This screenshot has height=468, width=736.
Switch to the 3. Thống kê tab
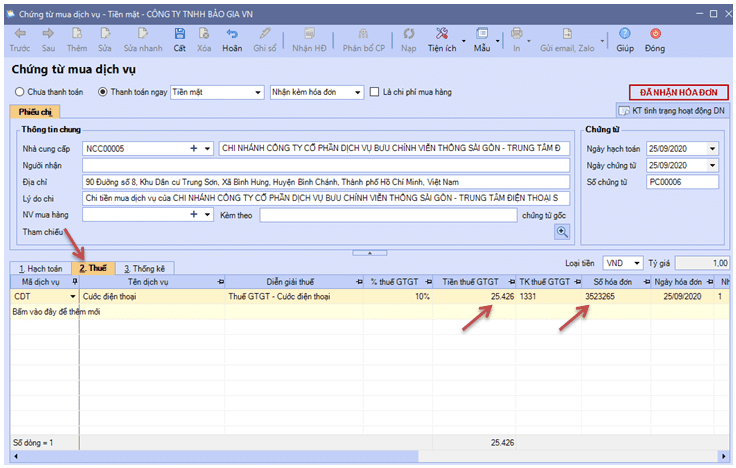coord(145,269)
